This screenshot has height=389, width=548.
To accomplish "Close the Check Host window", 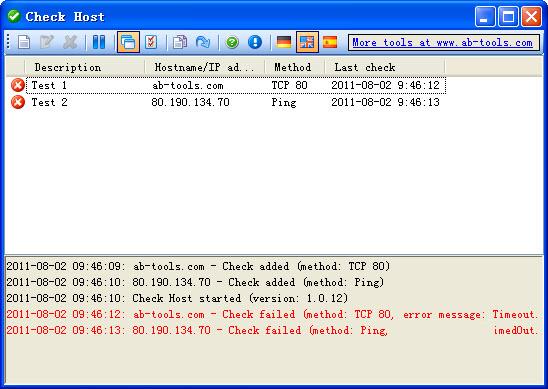I will pos(531,16).
